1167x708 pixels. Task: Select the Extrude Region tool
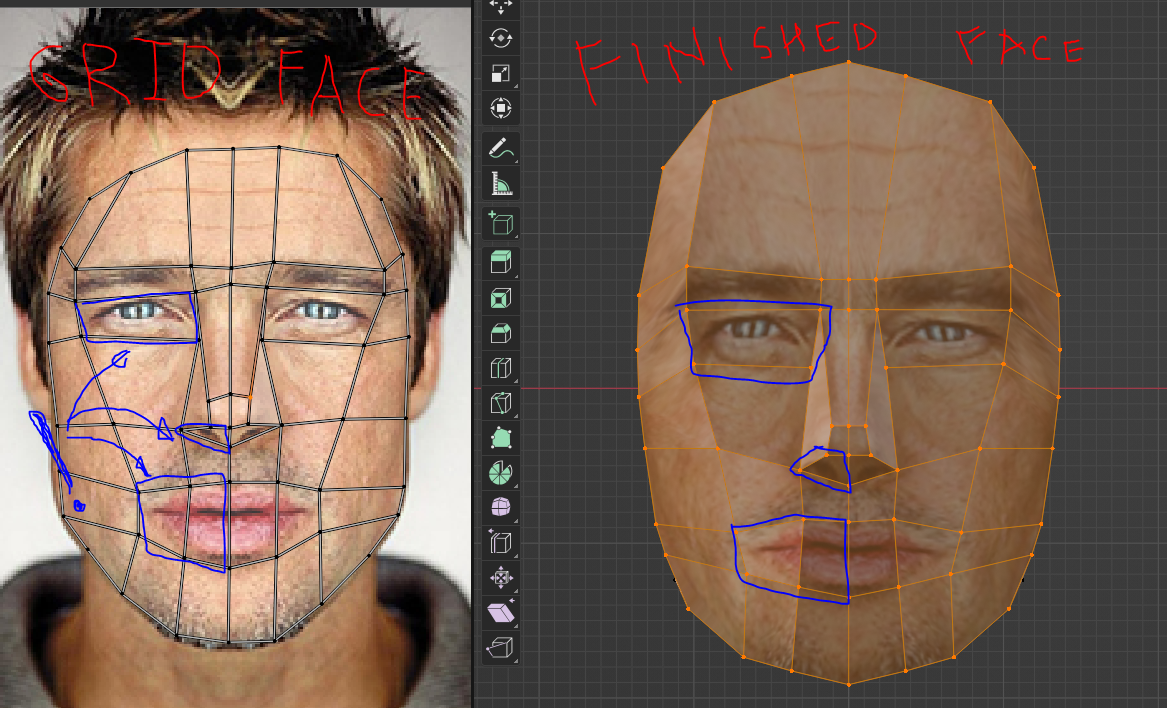(x=501, y=263)
